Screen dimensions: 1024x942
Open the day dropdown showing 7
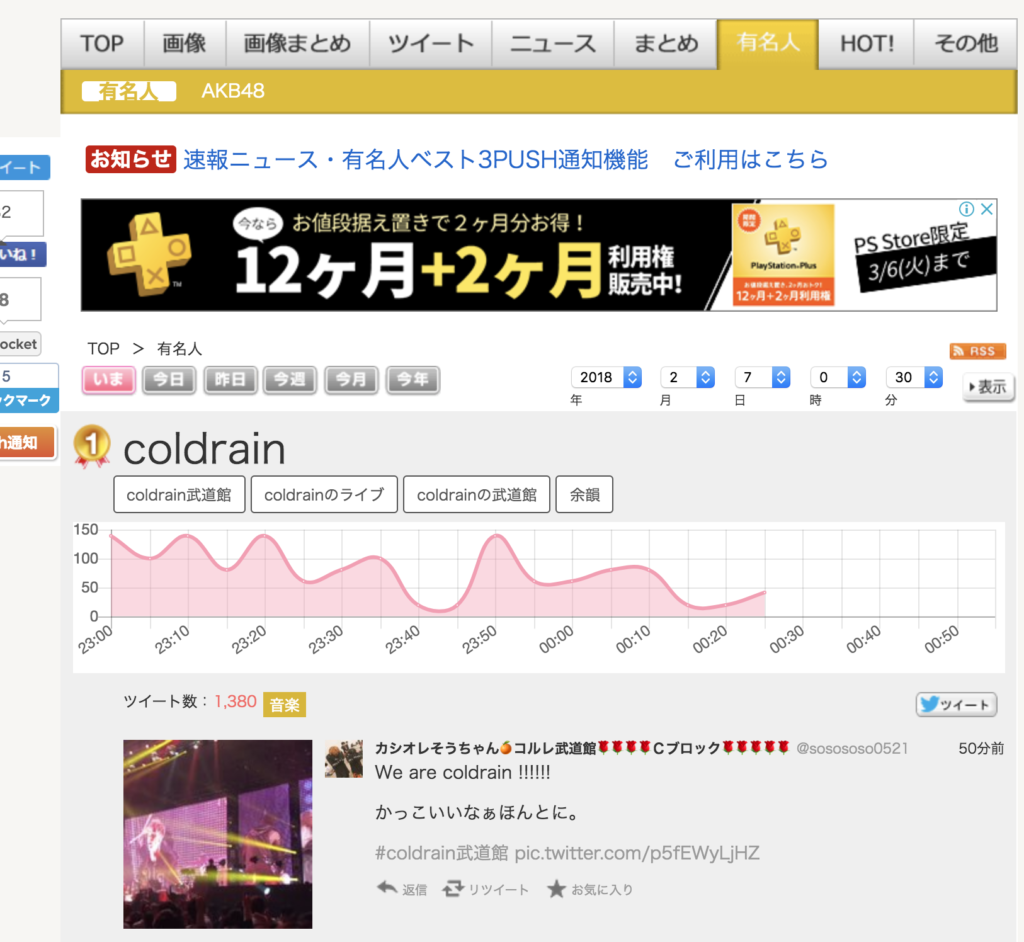[763, 378]
